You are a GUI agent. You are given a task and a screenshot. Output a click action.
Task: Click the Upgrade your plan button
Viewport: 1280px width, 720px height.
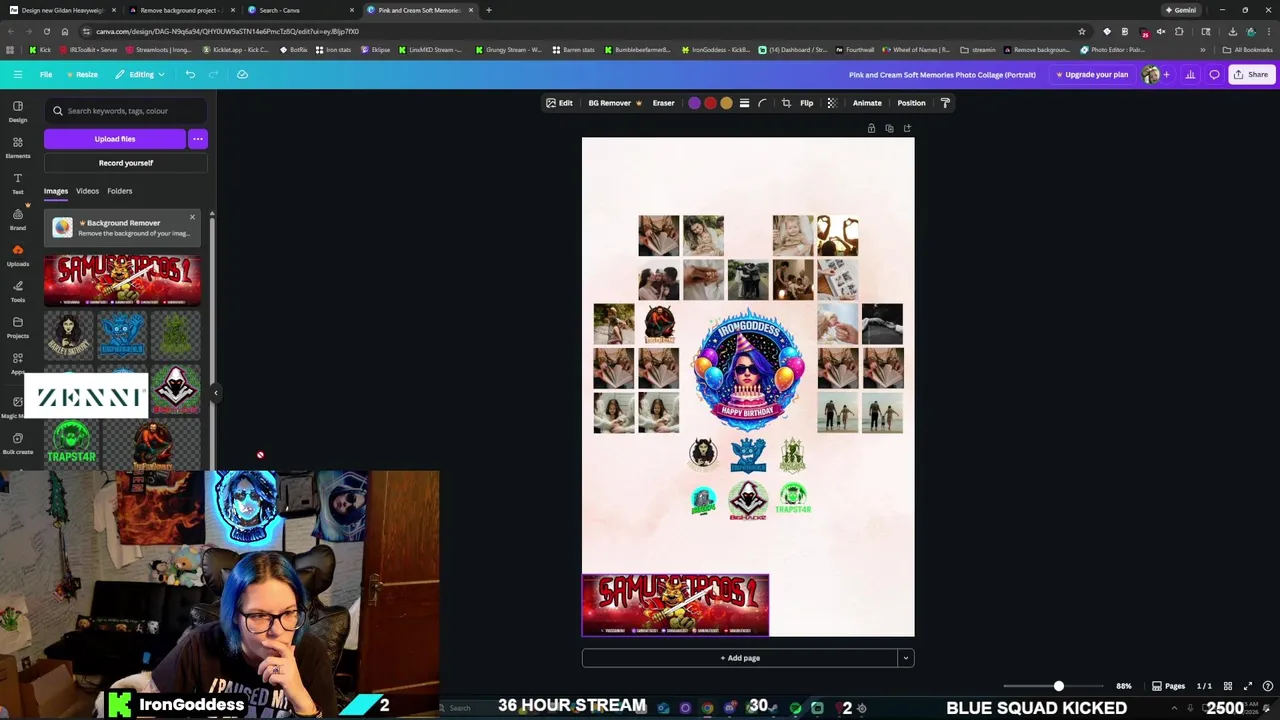(x=1092, y=74)
